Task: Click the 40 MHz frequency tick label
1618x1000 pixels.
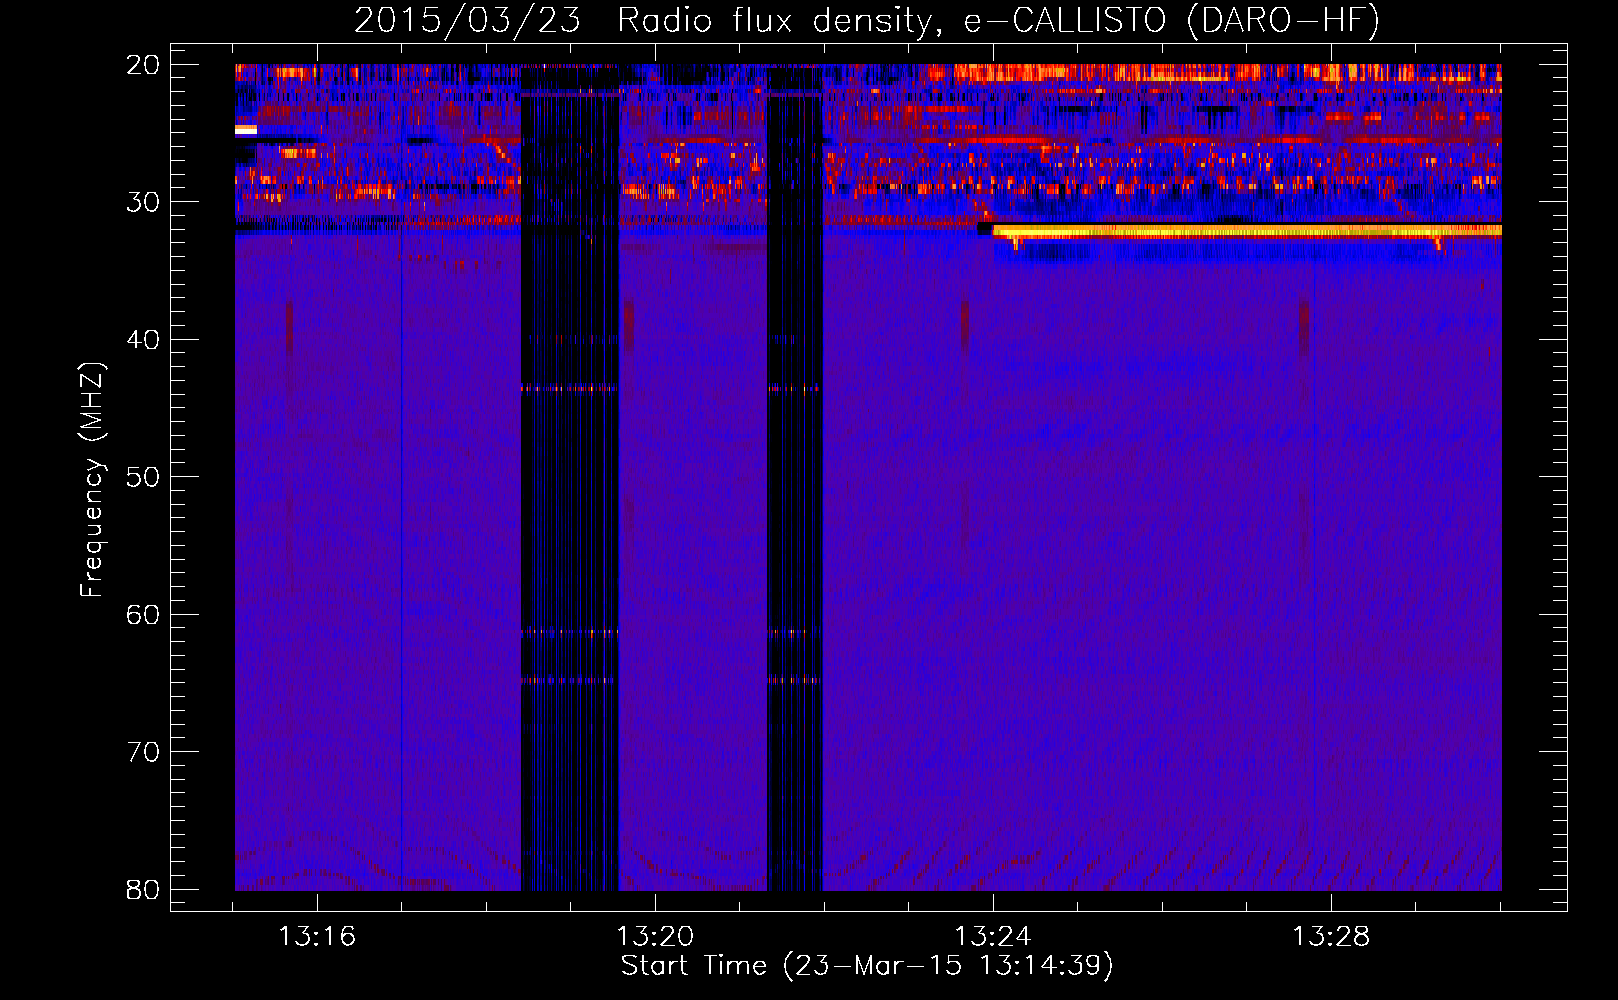Action: tap(143, 340)
